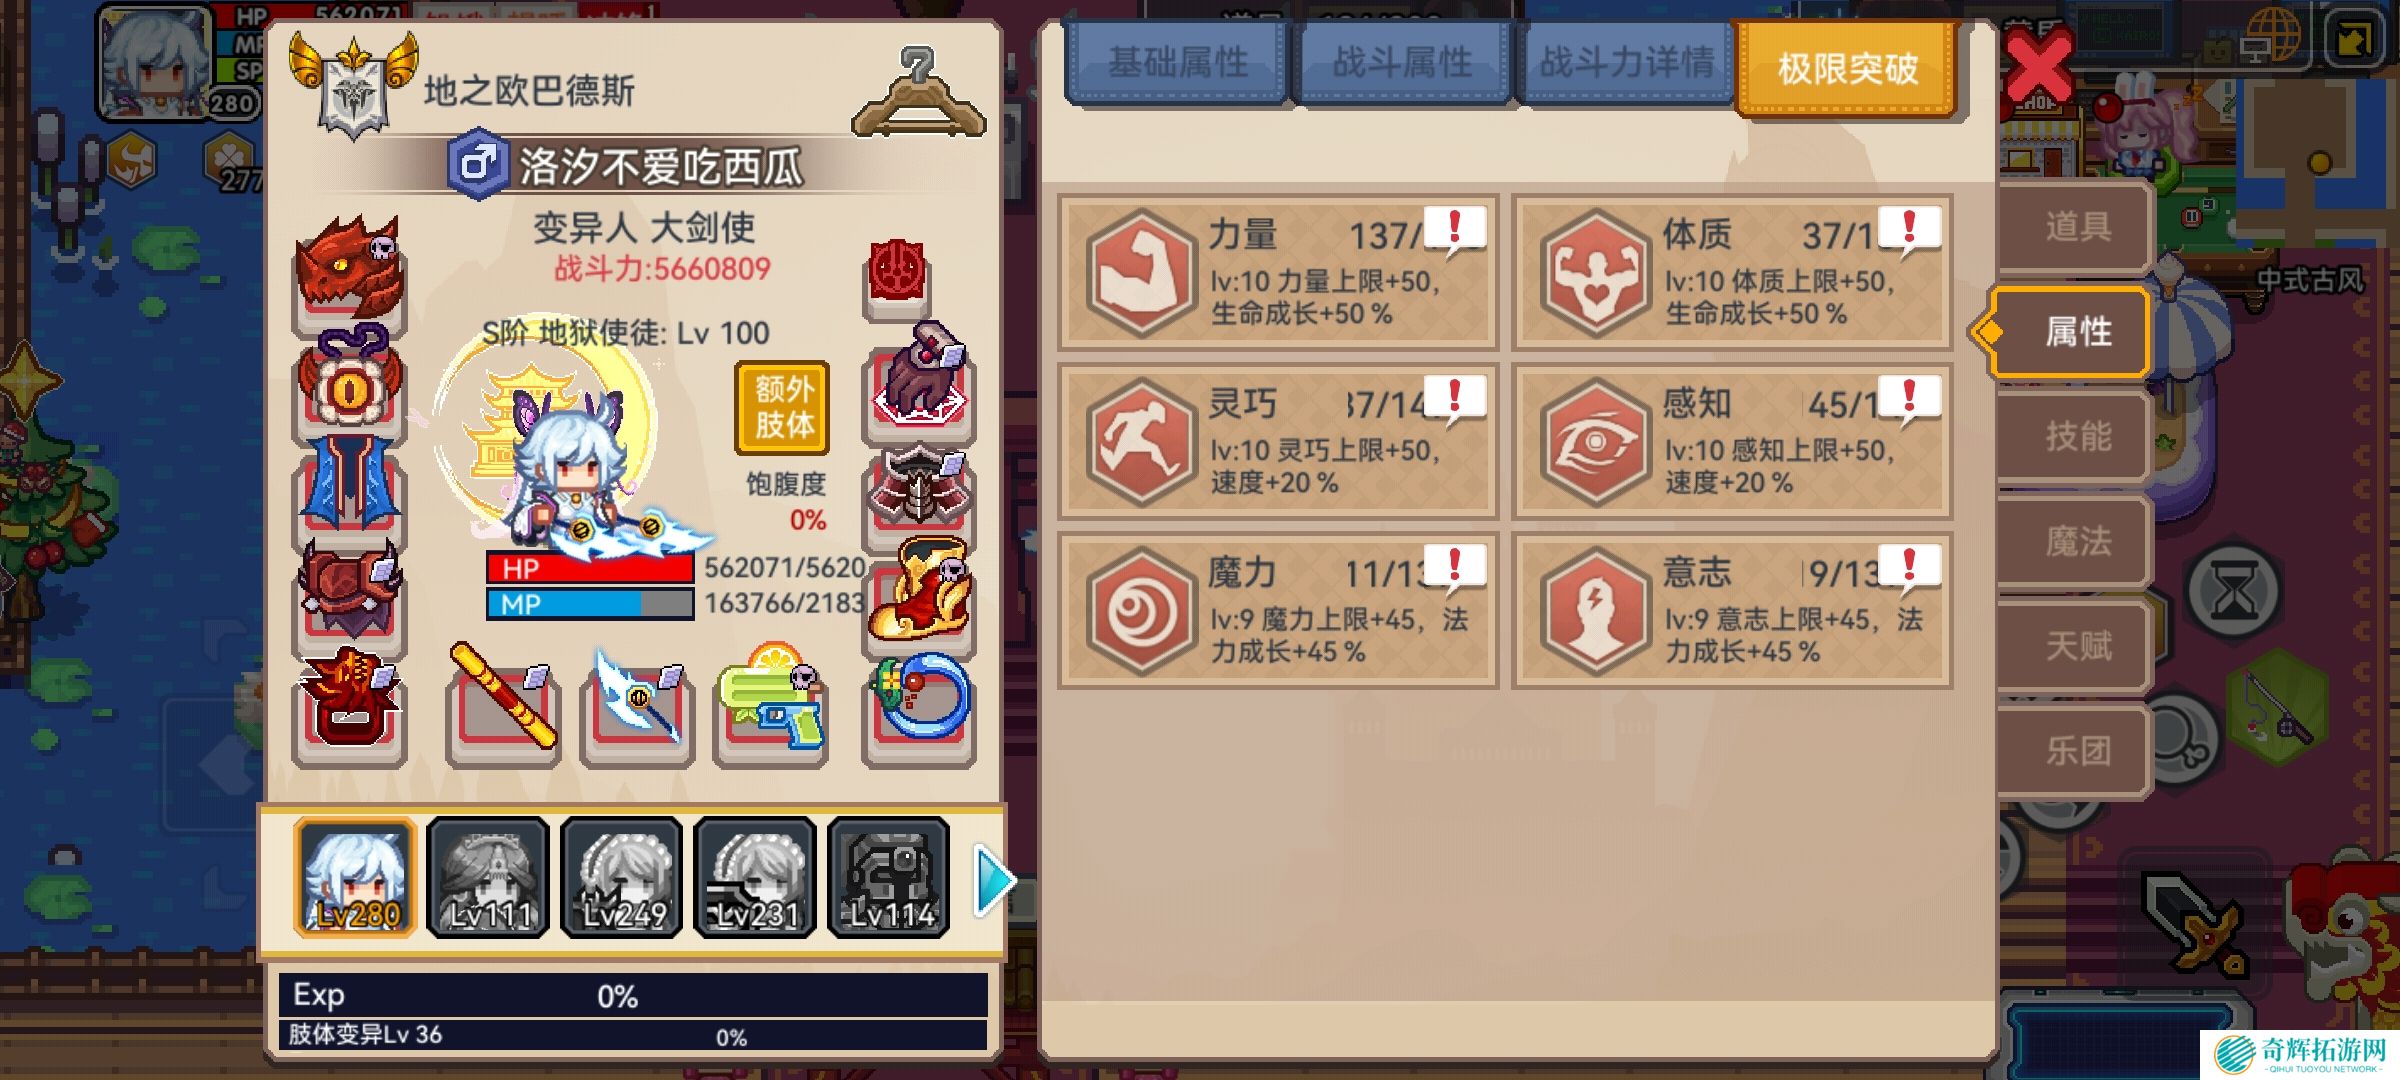Open the 天赋 side menu
2400x1080 pixels.
[x=2076, y=646]
